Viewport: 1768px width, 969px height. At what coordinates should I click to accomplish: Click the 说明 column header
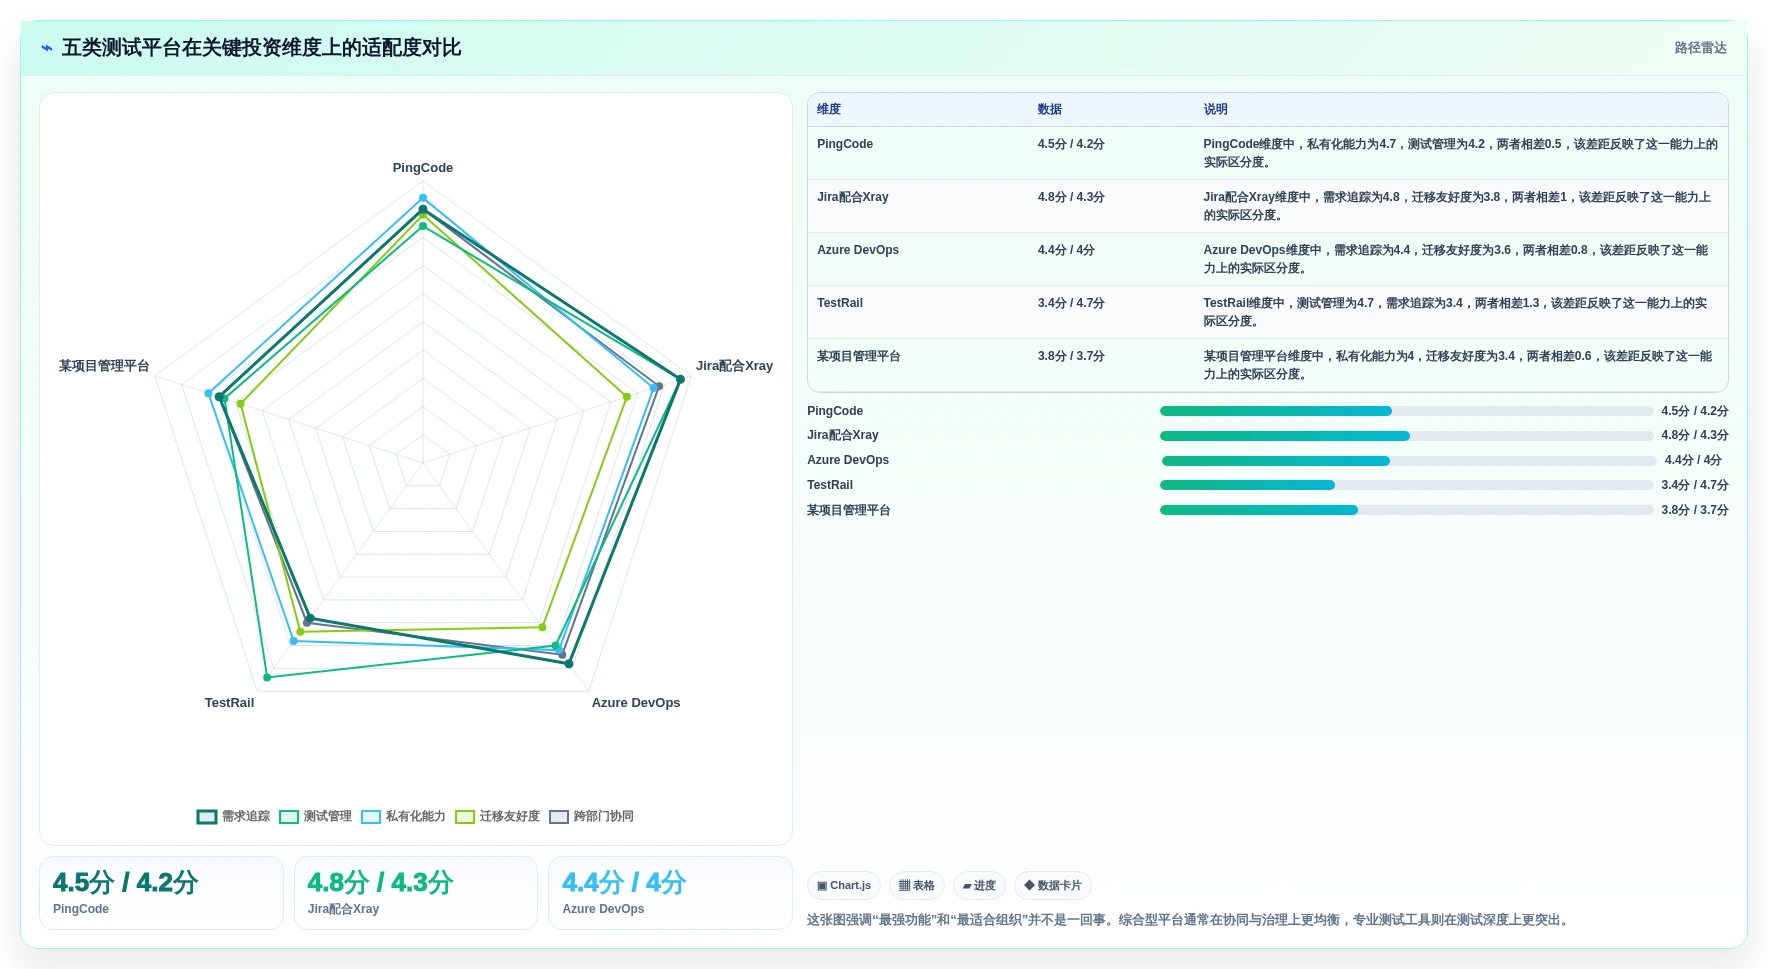coord(1215,110)
